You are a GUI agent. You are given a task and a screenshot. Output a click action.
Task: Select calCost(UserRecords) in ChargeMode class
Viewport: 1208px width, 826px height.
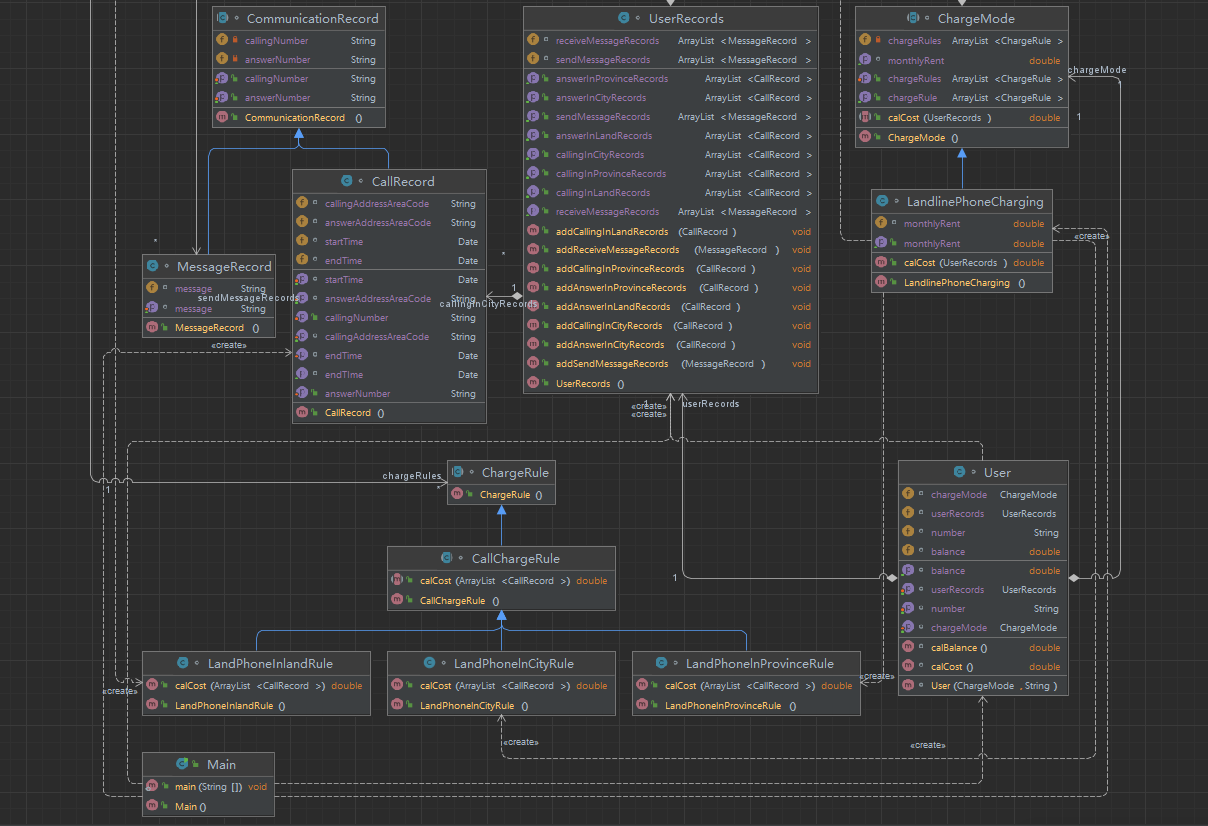962,118
